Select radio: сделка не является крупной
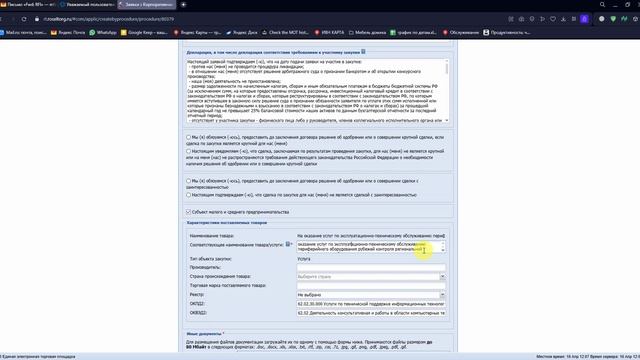Screen dimensions: 640x360 pos(189,151)
